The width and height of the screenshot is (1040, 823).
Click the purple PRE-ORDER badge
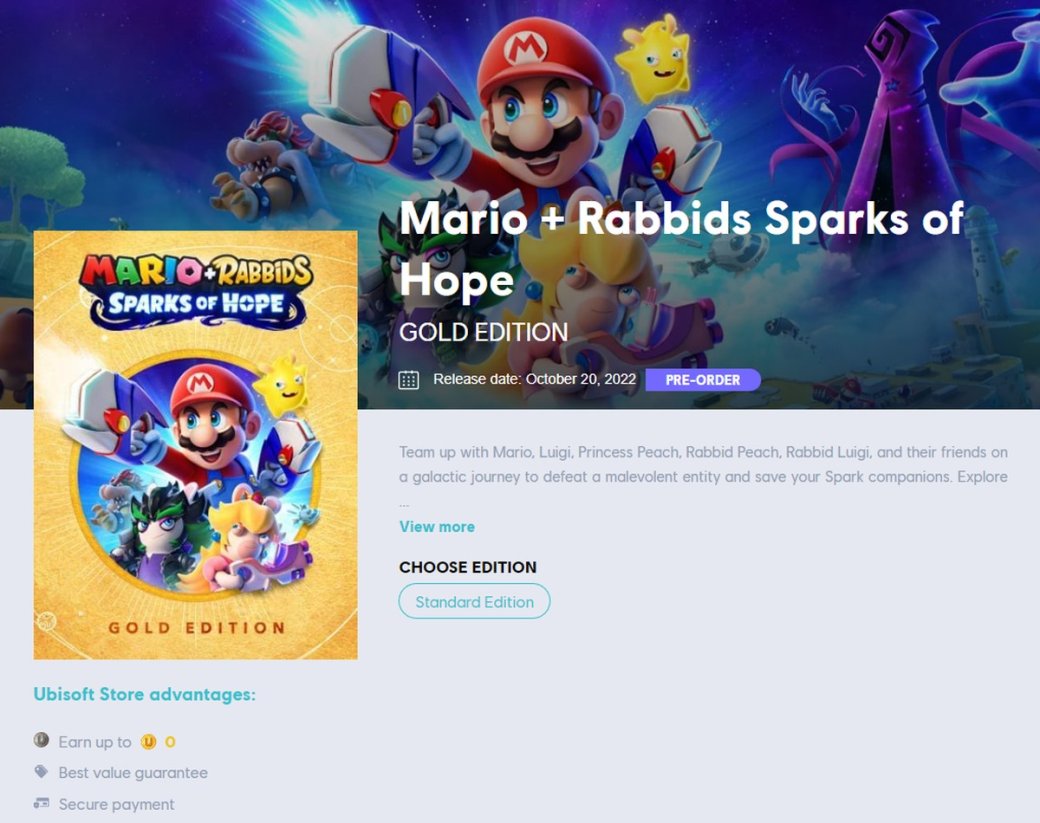click(703, 380)
